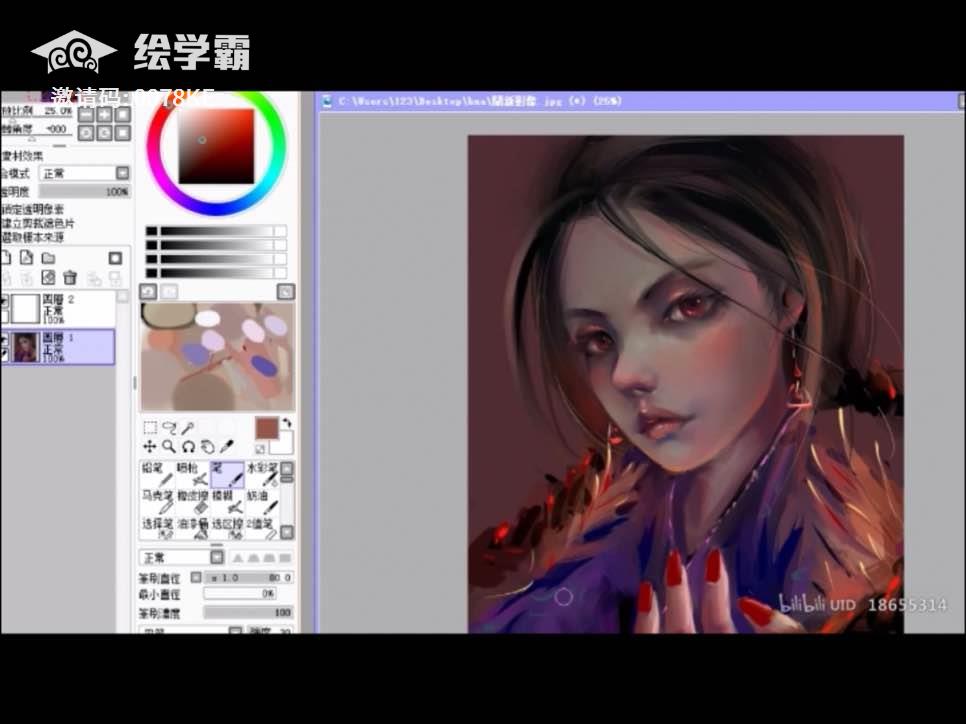This screenshot has width=966, height=724.
Task: Toggle transparent color under foreground swatch
Action: (x=261, y=449)
